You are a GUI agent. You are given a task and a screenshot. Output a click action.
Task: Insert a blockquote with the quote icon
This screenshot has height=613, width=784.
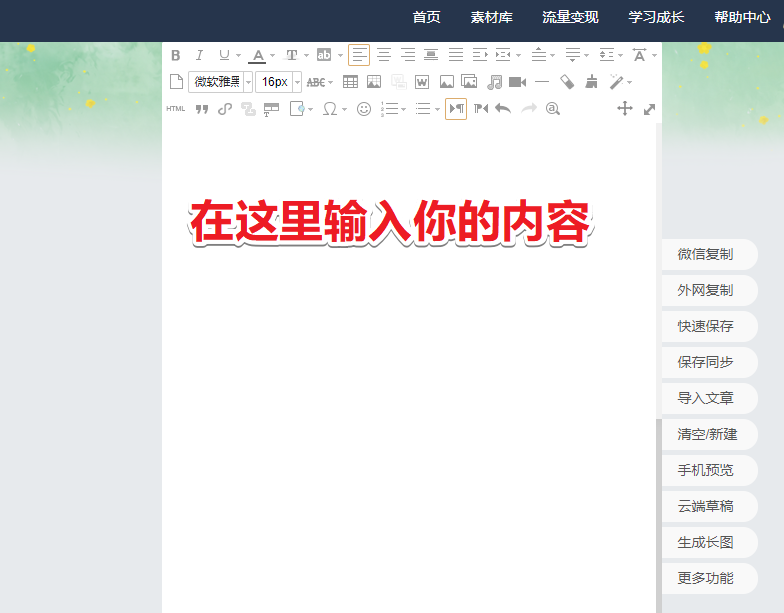point(202,108)
